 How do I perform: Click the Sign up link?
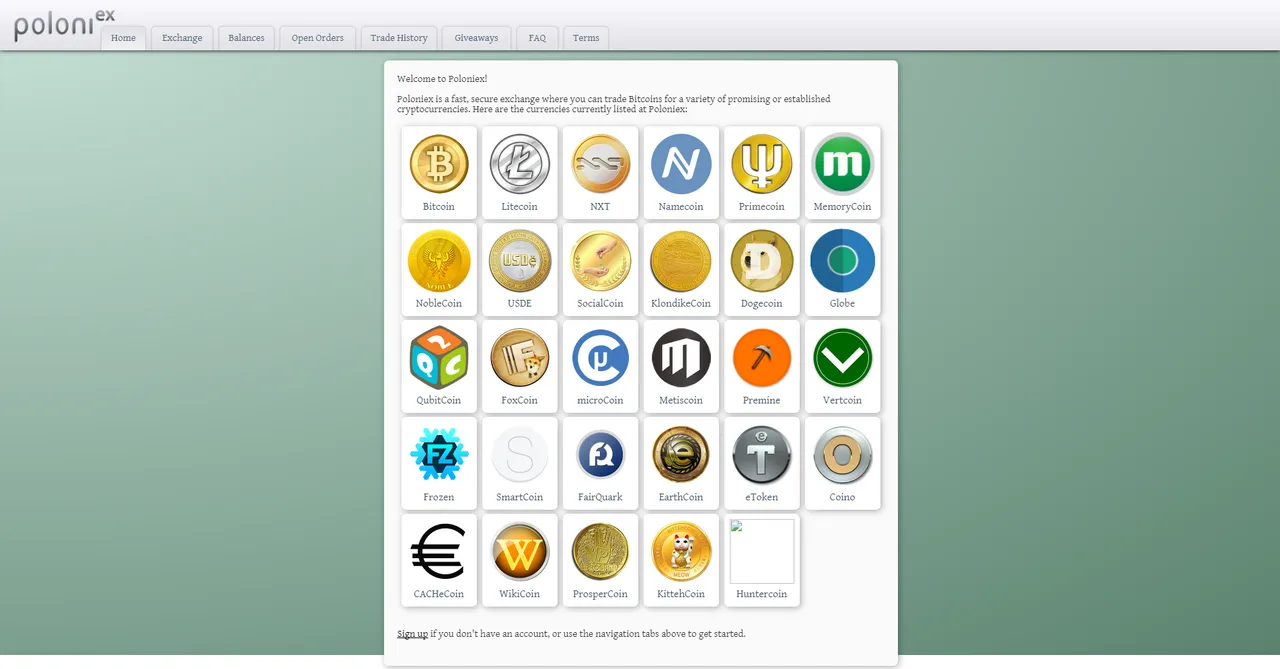point(412,634)
